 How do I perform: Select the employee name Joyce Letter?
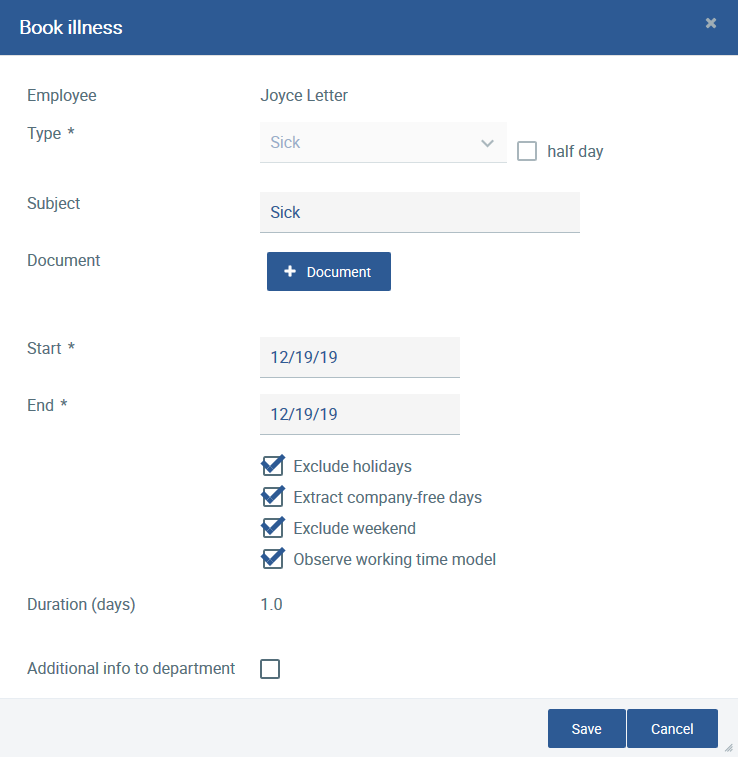pos(304,96)
